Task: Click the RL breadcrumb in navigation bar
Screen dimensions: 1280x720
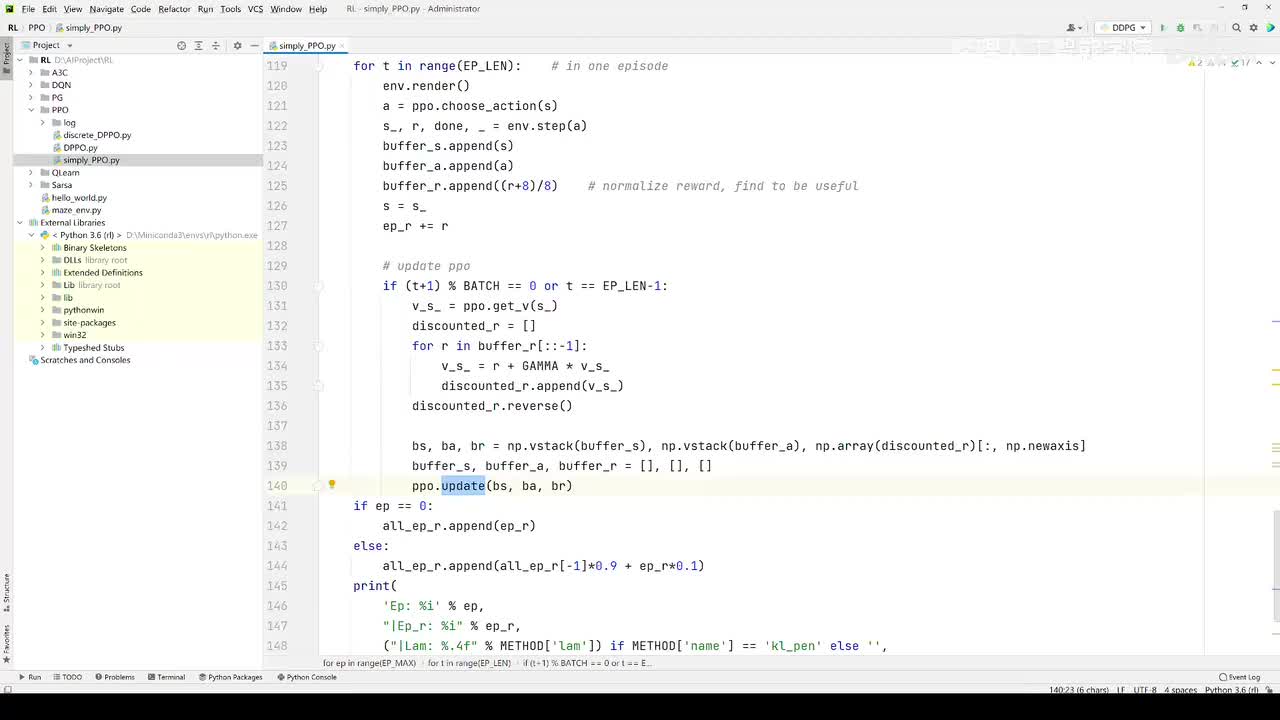Action: click(13, 28)
